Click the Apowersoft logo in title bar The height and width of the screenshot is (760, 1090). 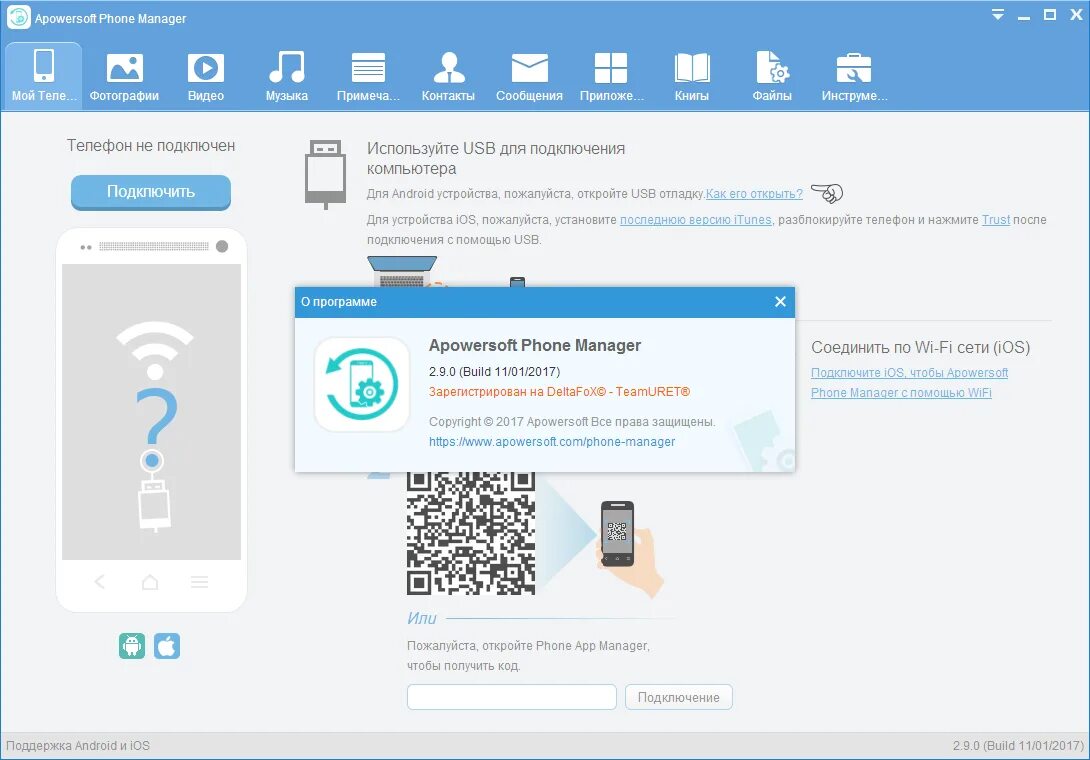19,18
